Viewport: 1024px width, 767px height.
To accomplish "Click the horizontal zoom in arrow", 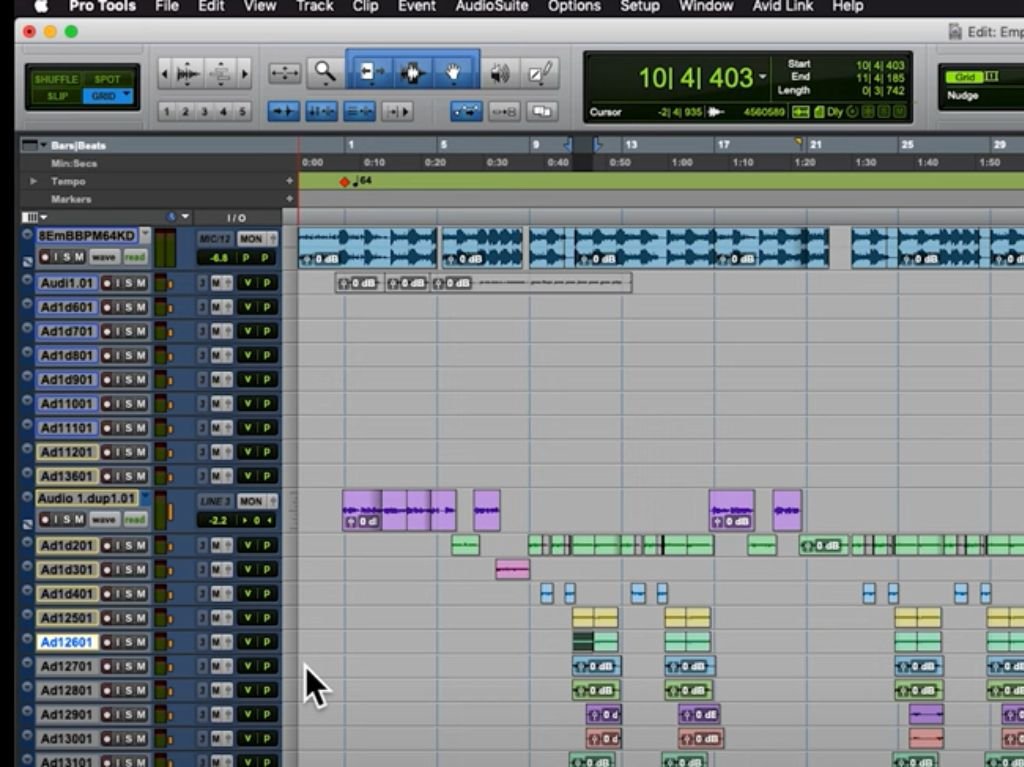I will [245, 73].
